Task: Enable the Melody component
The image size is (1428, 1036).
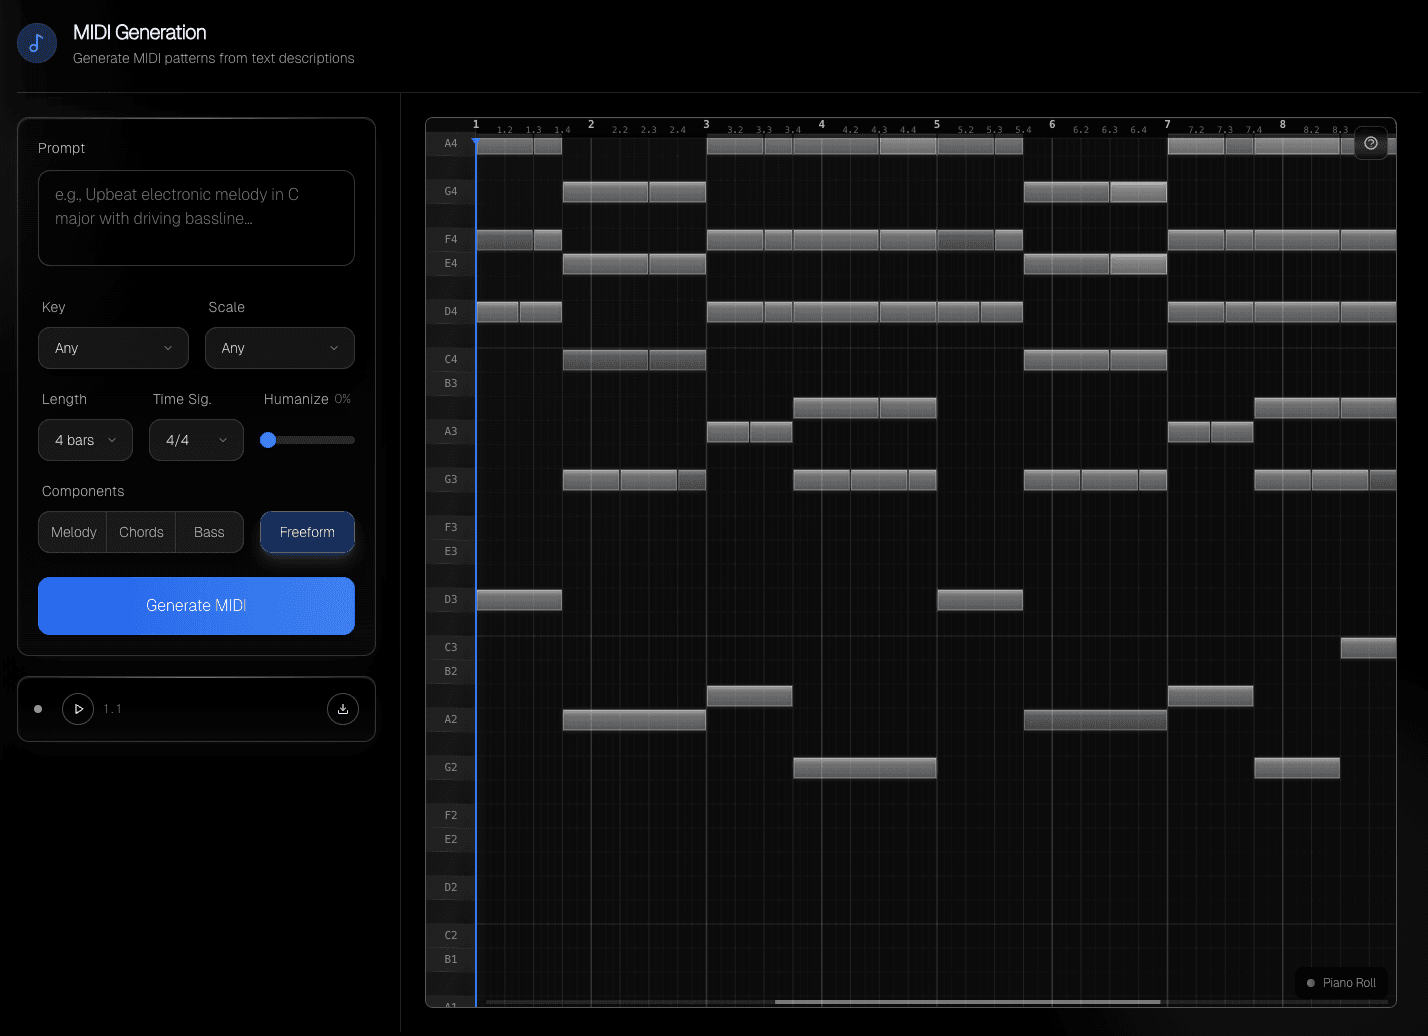Action: pyautogui.click(x=71, y=532)
